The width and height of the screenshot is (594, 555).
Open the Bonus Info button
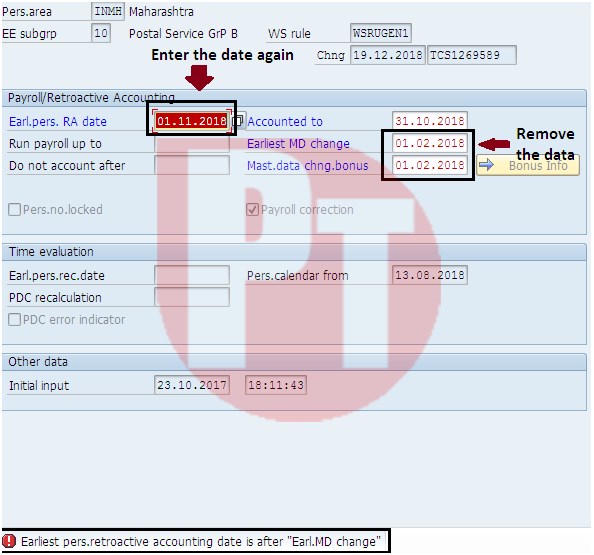pyautogui.click(x=528, y=166)
